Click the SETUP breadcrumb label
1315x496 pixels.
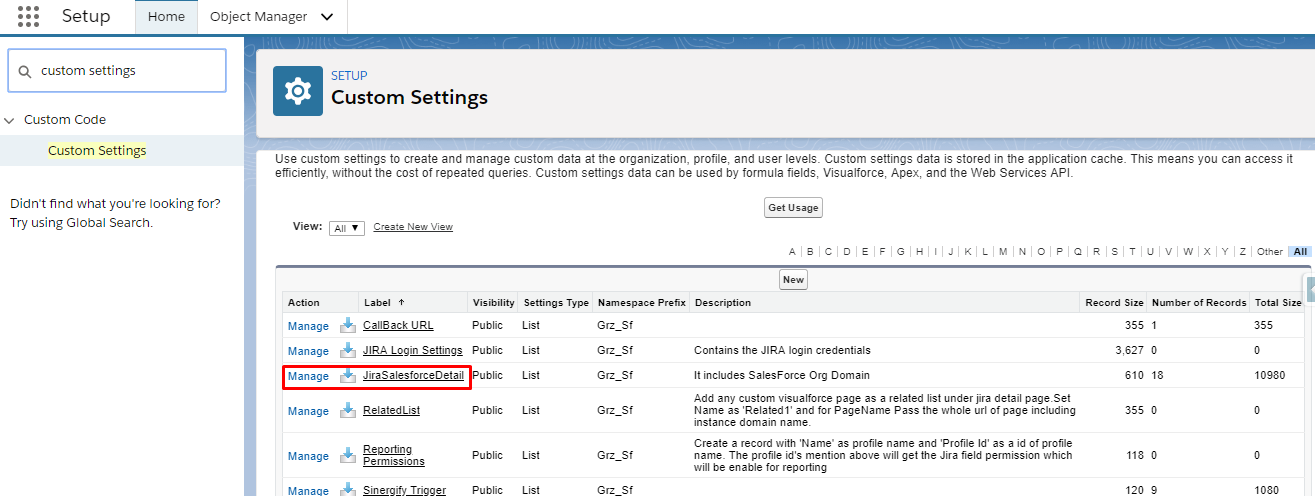coord(349,76)
